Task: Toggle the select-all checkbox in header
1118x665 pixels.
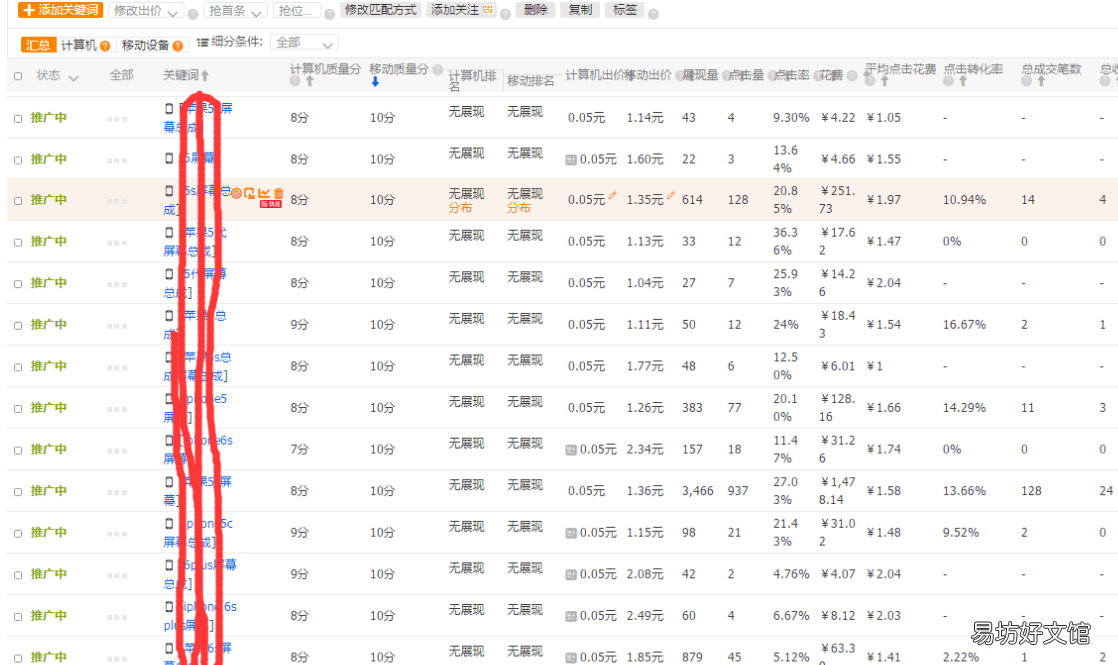Action: coord(18,76)
